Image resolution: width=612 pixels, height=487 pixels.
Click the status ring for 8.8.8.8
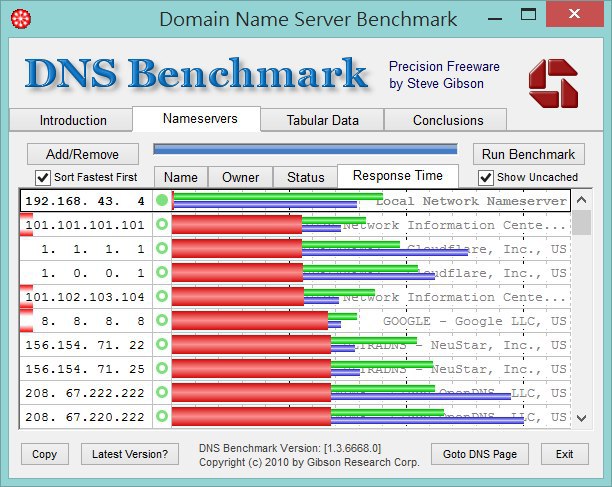coord(162,320)
